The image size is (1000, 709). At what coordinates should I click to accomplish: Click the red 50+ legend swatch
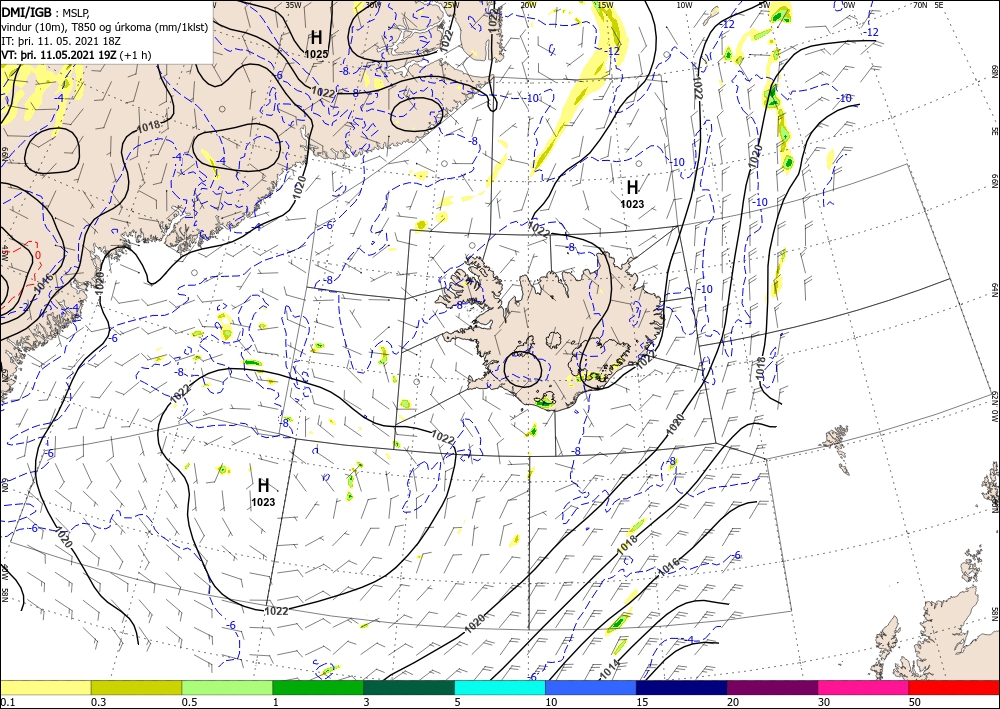[x=954, y=687]
